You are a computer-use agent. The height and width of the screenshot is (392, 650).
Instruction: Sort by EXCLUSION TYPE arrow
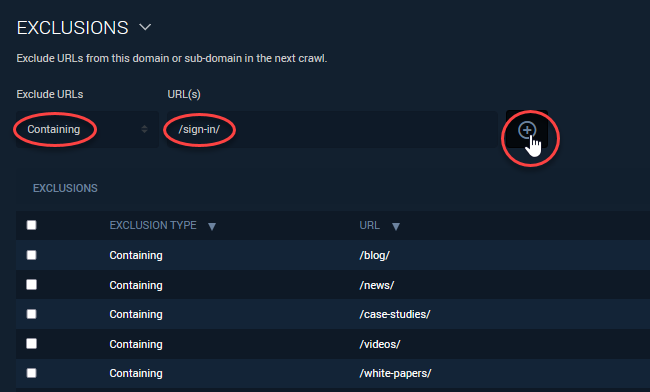click(212, 226)
